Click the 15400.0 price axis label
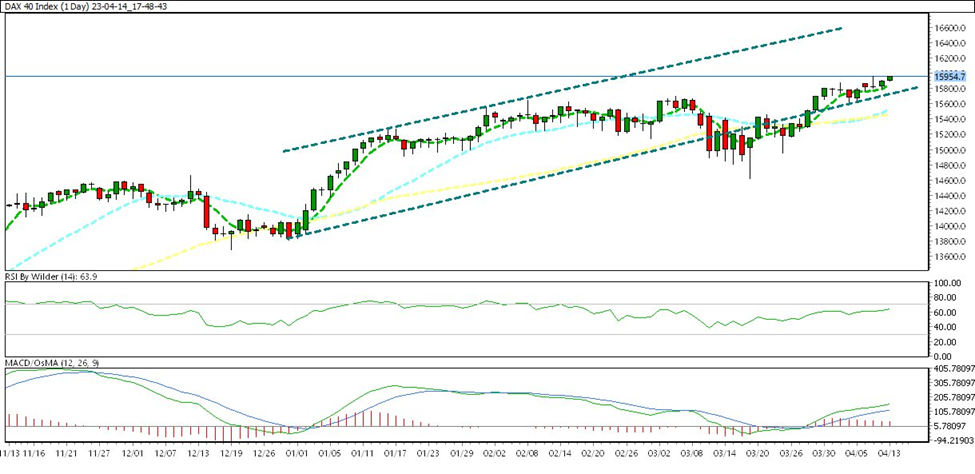The height and width of the screenshot is (474, 975). 951,120
